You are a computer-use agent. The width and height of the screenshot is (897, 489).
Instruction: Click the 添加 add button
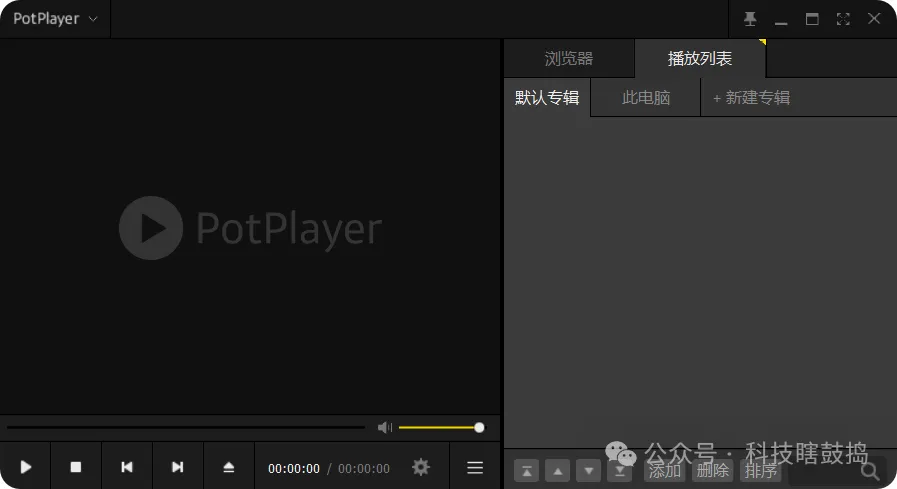click(x=665, y=471)
